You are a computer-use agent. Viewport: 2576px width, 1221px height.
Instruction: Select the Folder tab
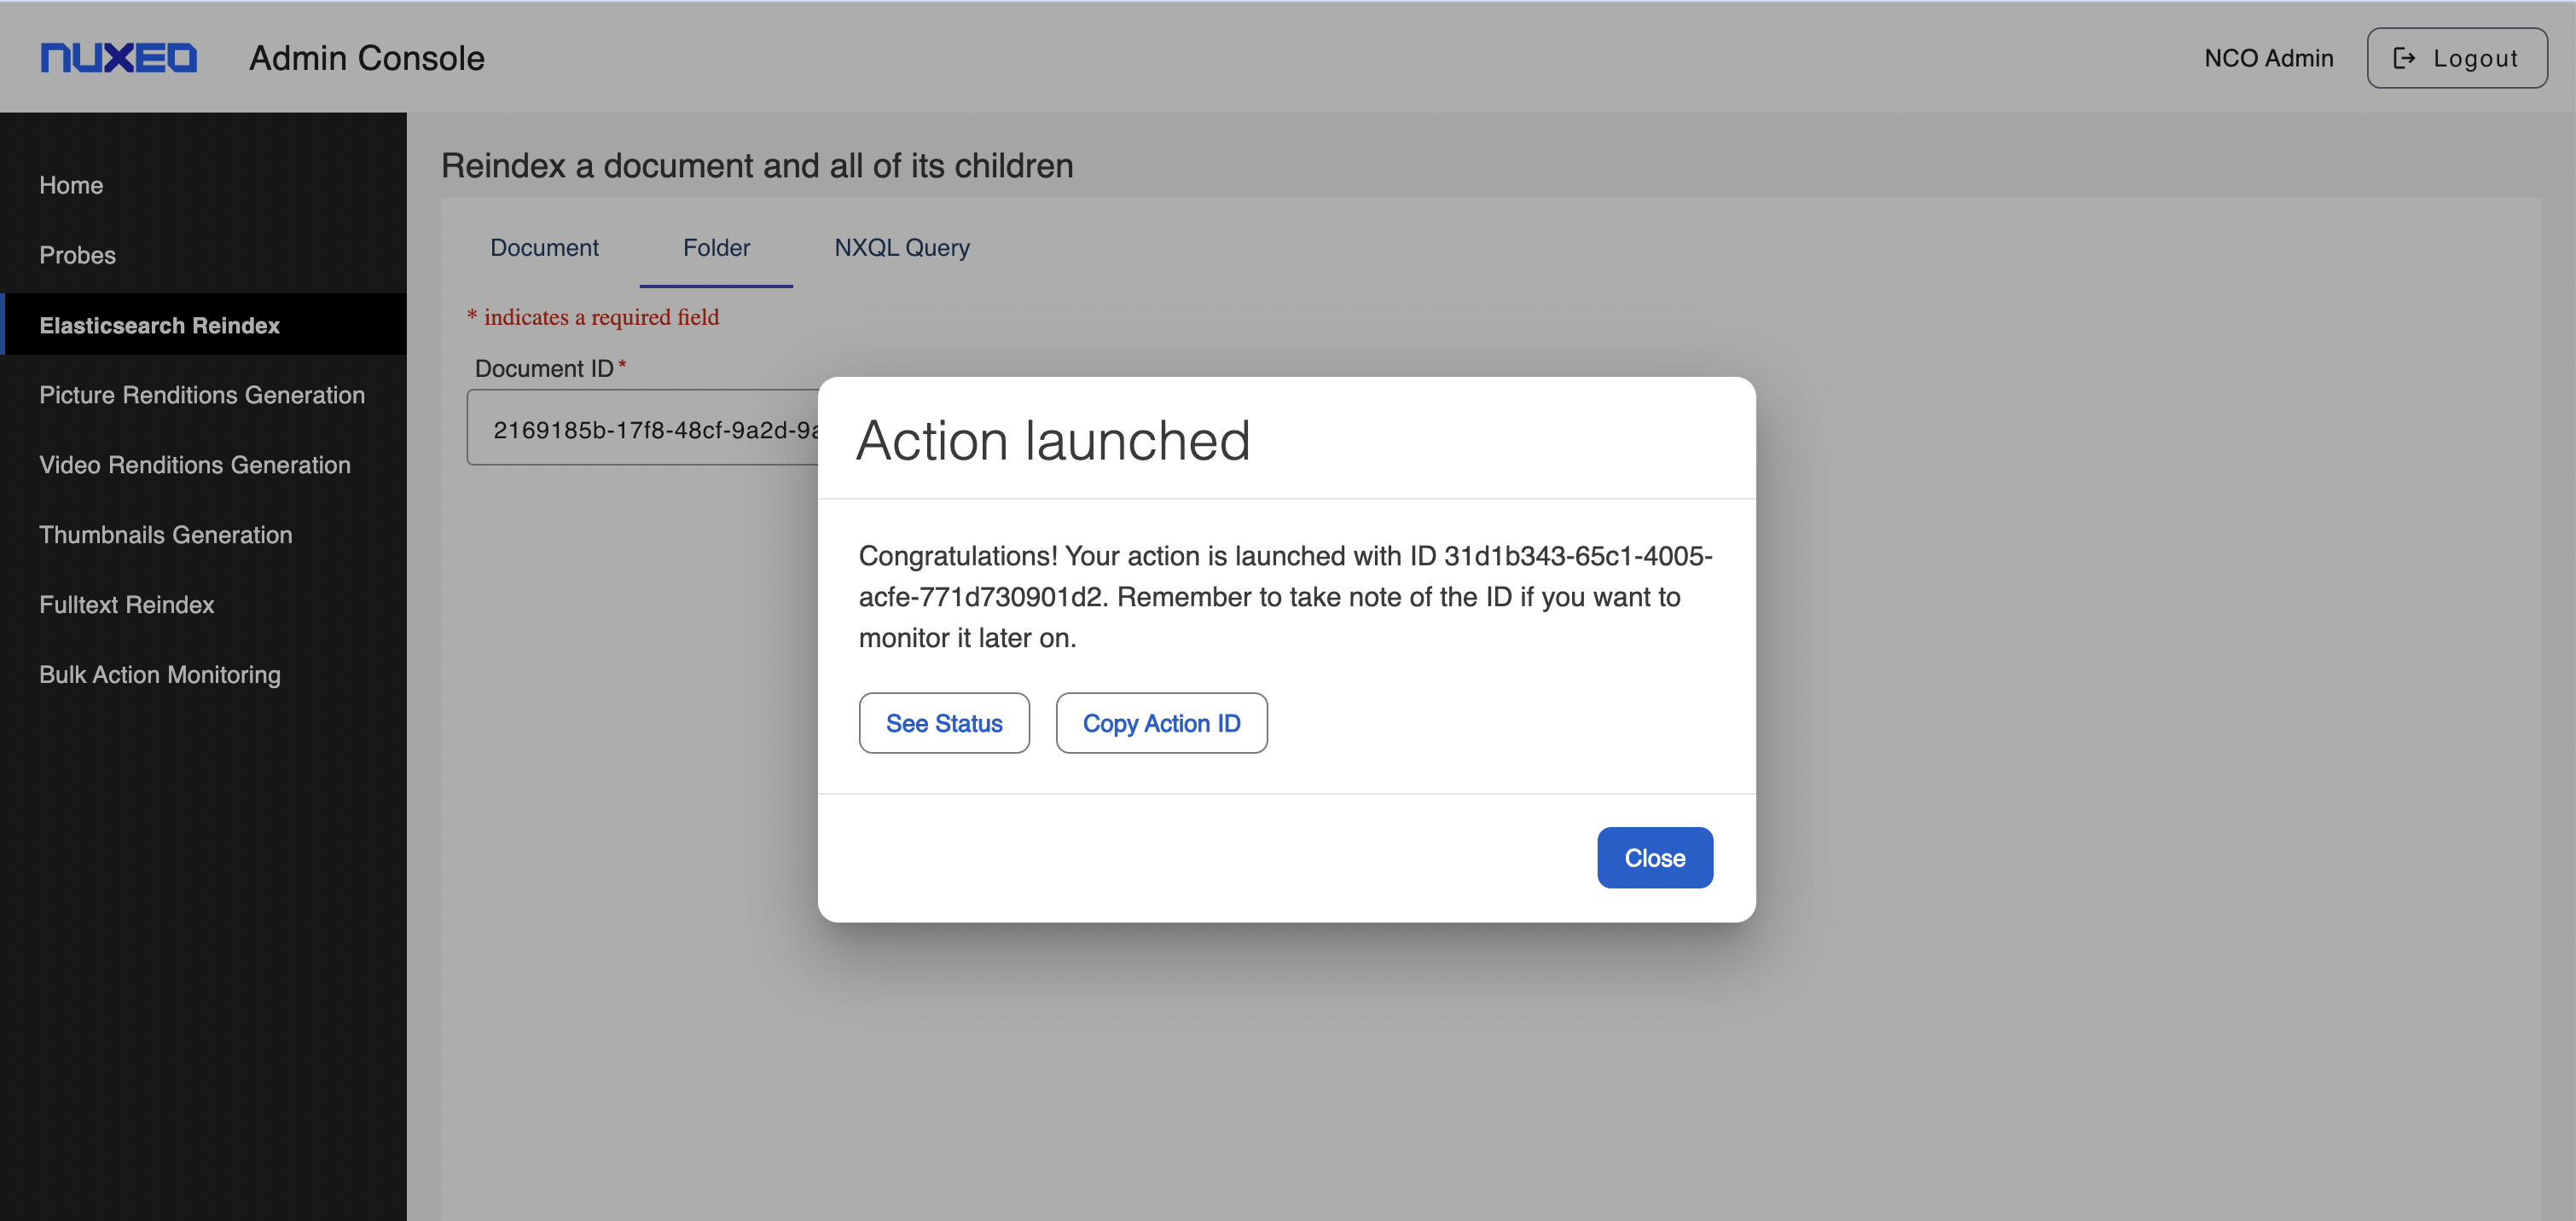pyautogui.click(x=716, y=248)
